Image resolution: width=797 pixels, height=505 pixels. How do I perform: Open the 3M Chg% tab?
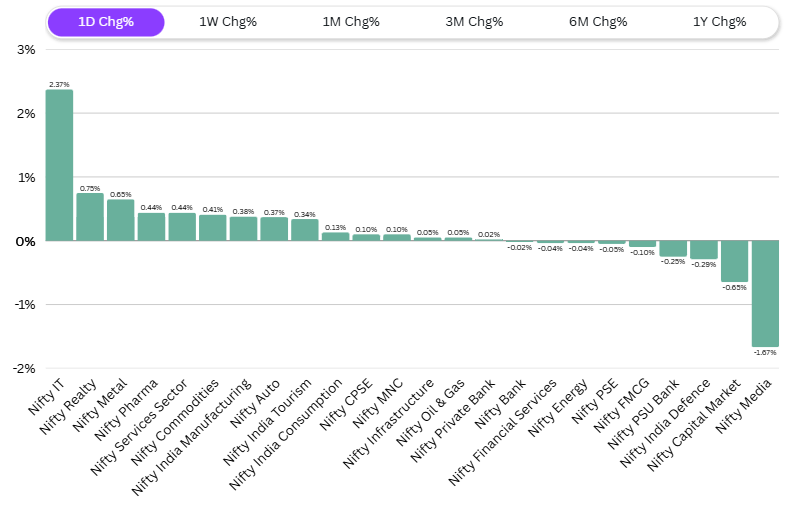tap(474, 22)
